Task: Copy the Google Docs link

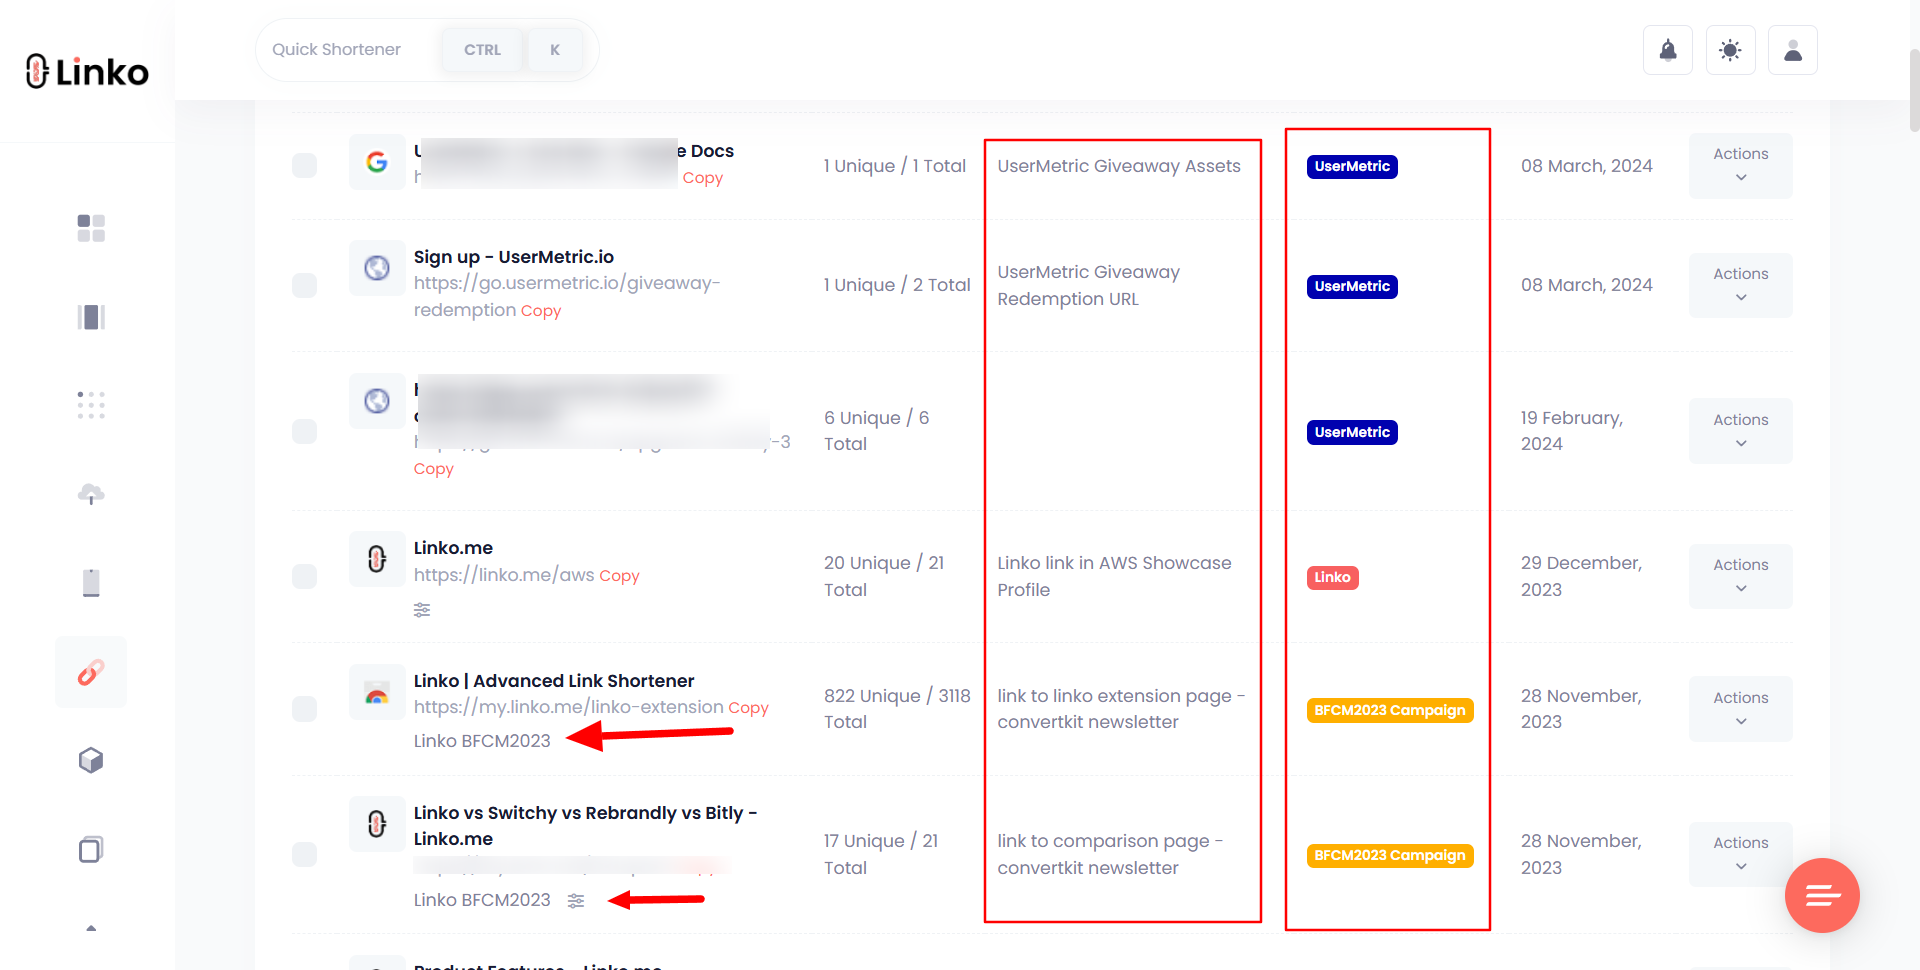Action: [x=702, y=178]
